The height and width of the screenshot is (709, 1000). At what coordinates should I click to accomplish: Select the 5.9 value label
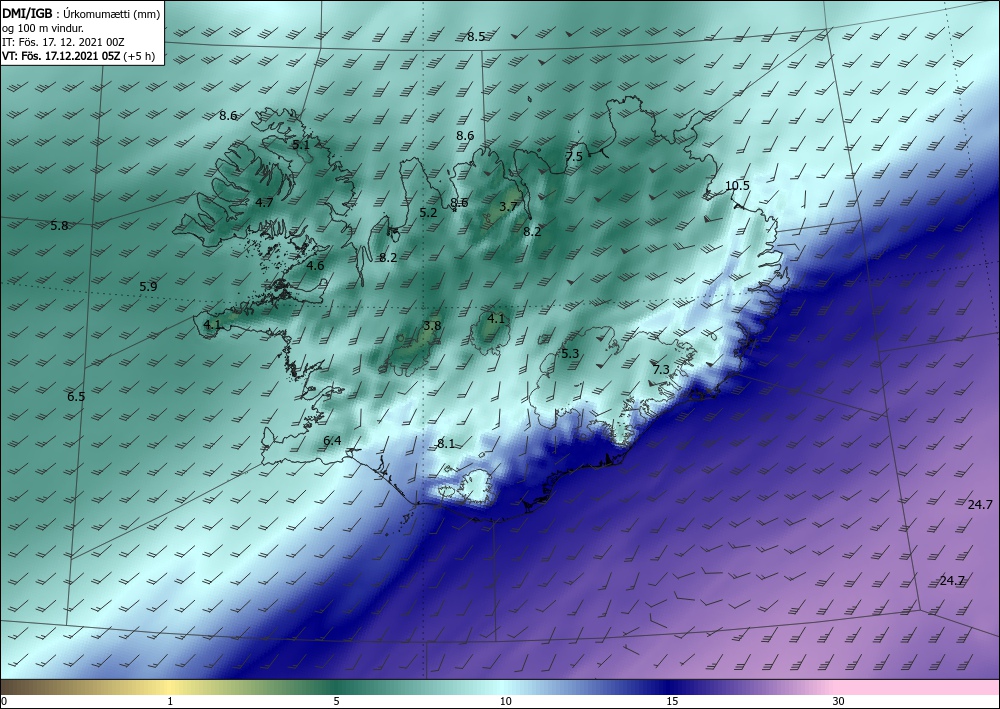[x=149, y=287]
